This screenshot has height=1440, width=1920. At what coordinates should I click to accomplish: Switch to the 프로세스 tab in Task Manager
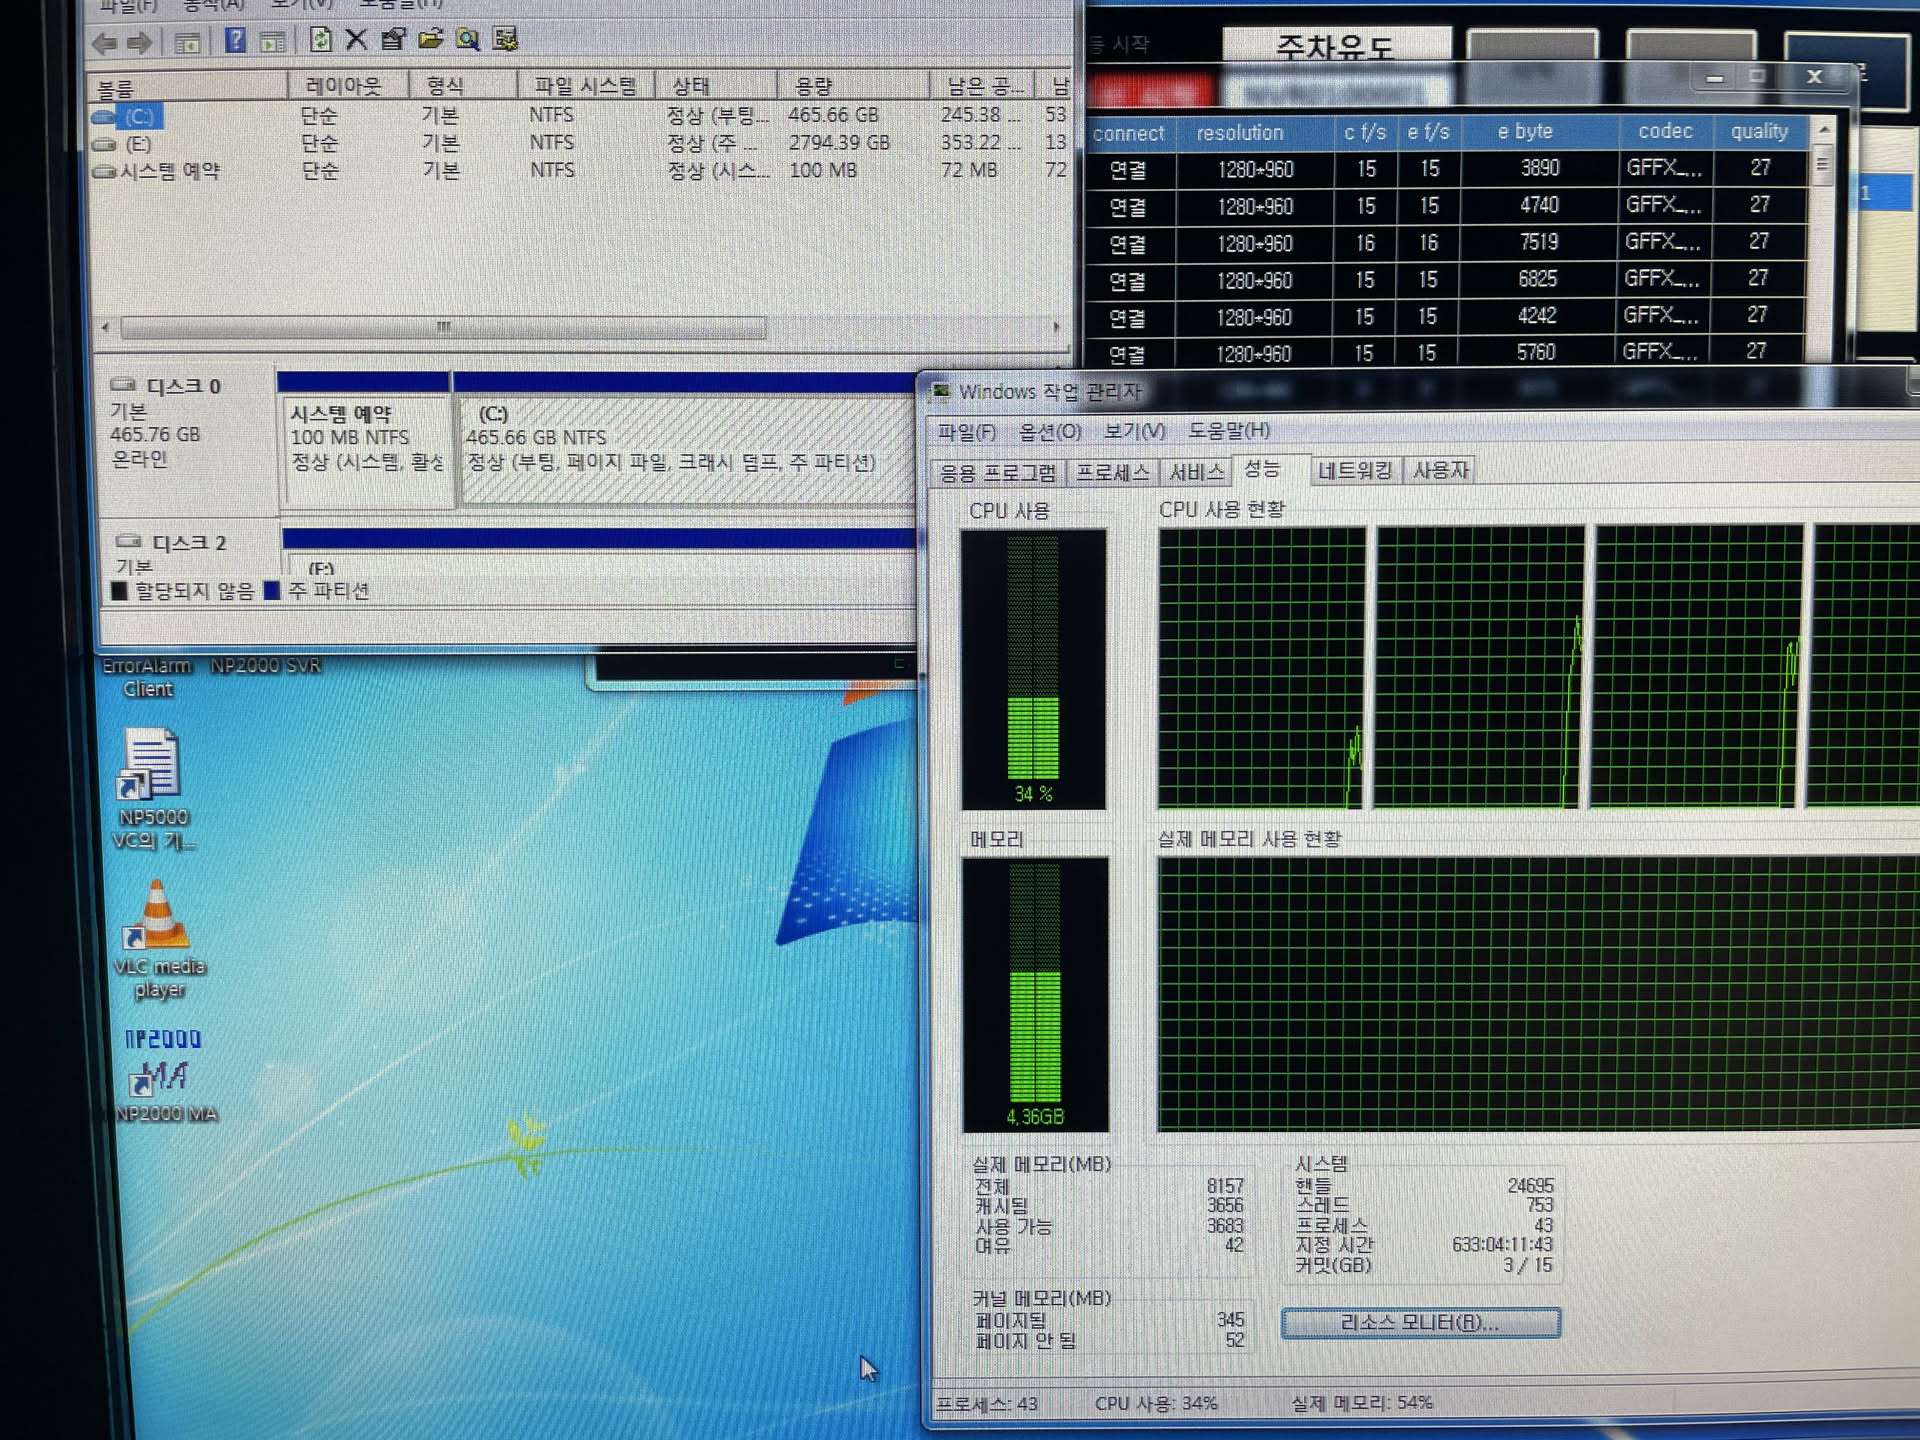point(1112,472)
